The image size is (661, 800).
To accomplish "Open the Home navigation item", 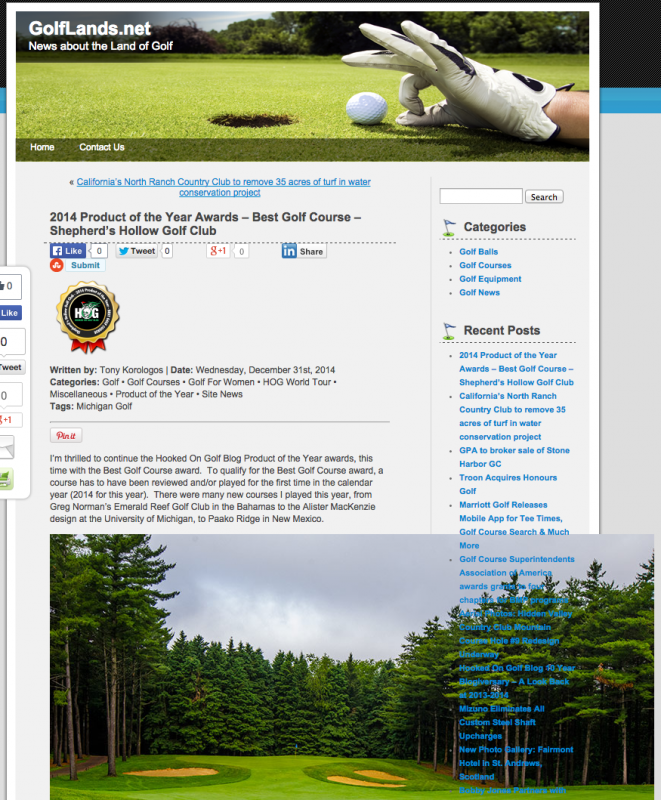I will coord(42,147).
